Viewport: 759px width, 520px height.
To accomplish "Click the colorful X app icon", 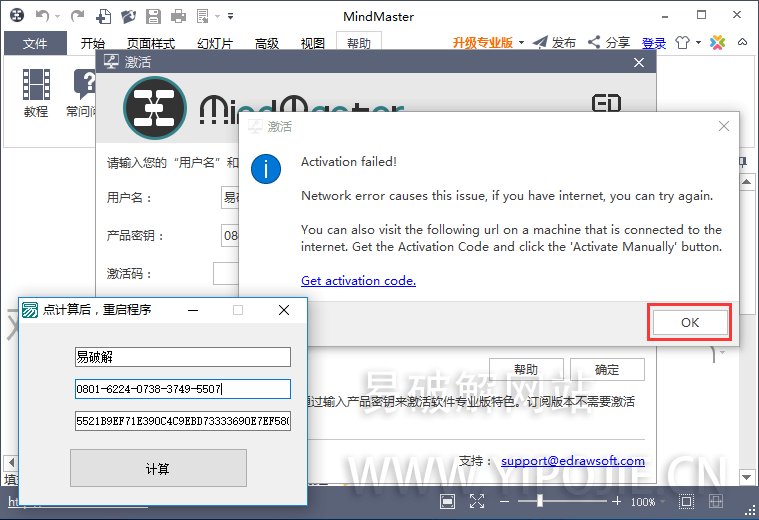I will click(717, 43).
